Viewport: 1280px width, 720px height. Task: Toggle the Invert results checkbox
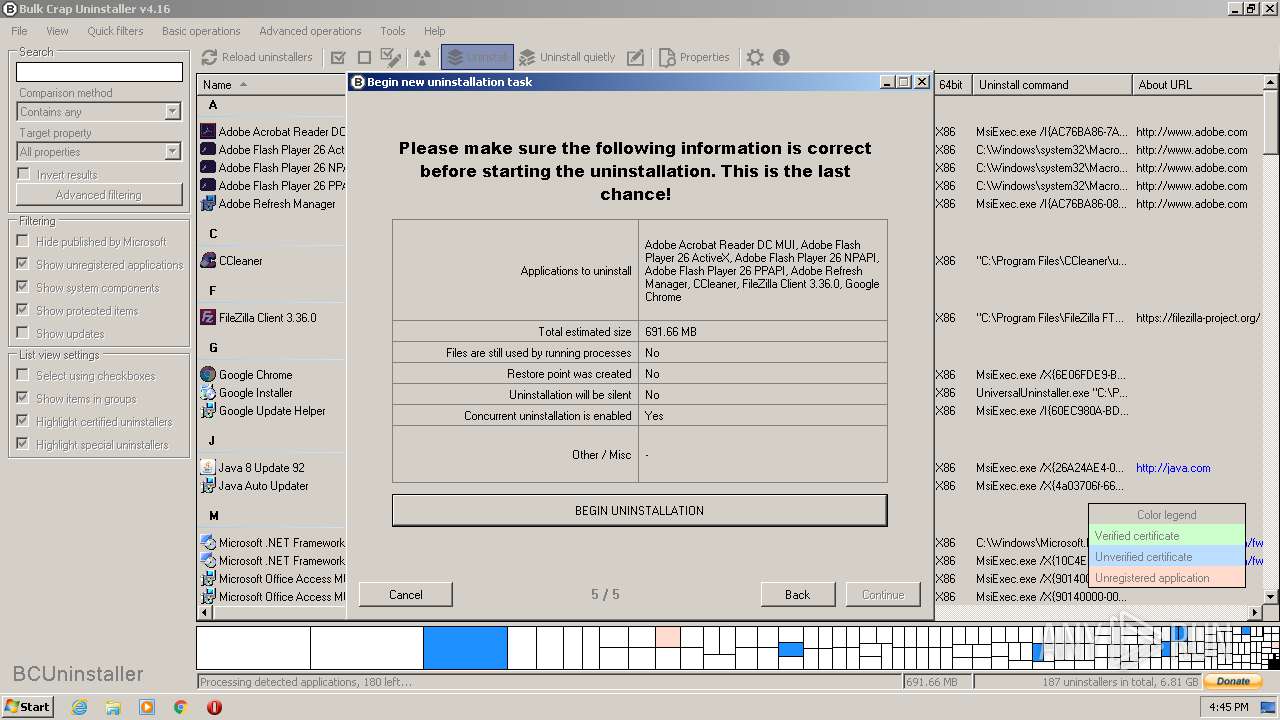(23, 174)
